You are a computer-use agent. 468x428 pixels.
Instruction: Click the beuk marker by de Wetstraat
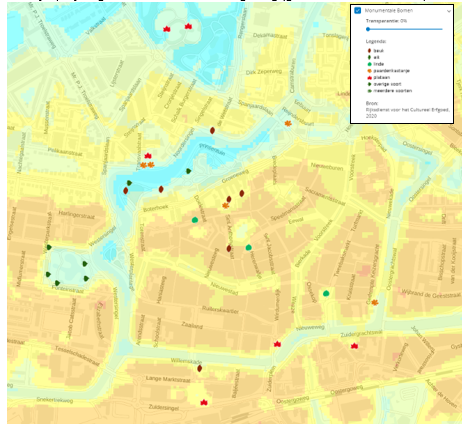pyautogui.click(x=212, y=130)
